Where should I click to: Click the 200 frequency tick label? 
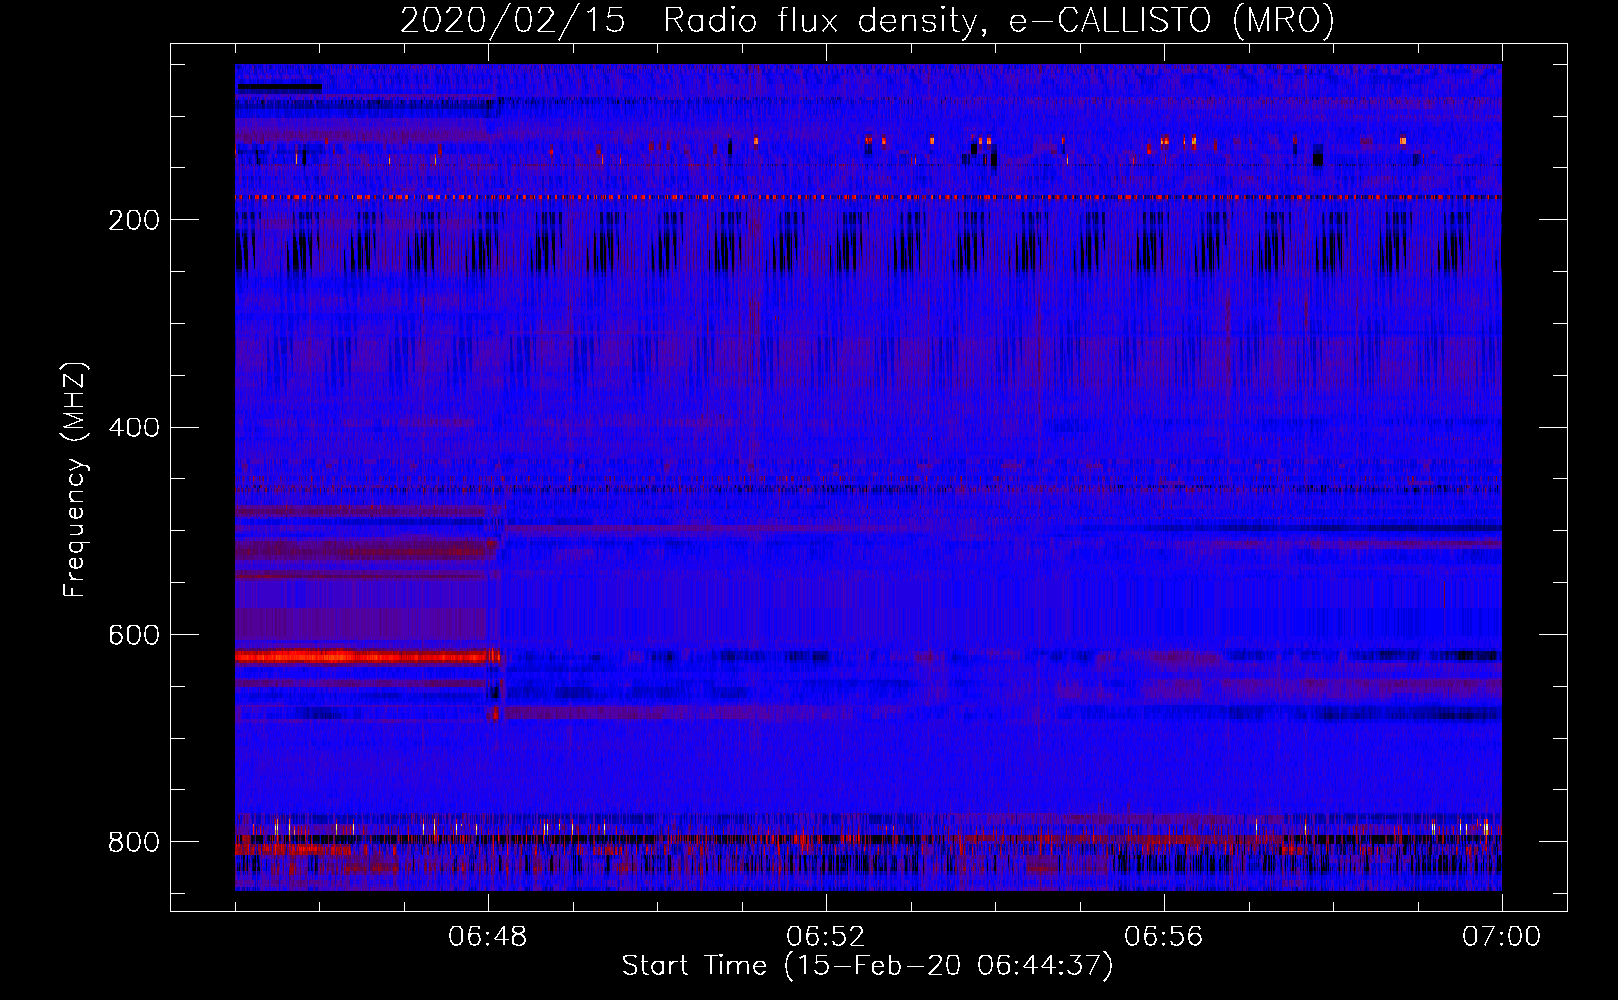134,220
